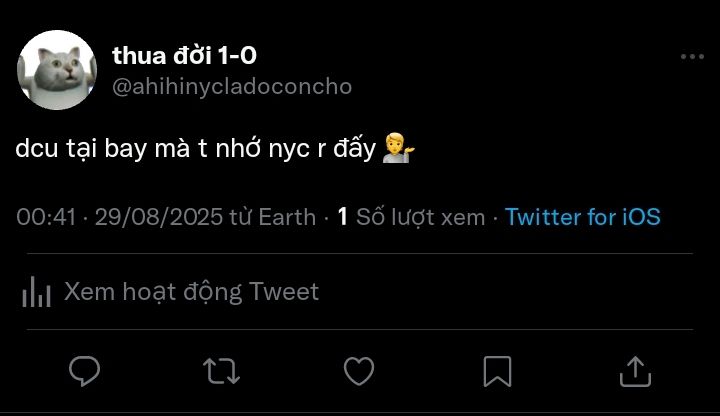Screen dimensions: 720x416
Task: Open the share icon for the tweet
Action: coord(635,371)
